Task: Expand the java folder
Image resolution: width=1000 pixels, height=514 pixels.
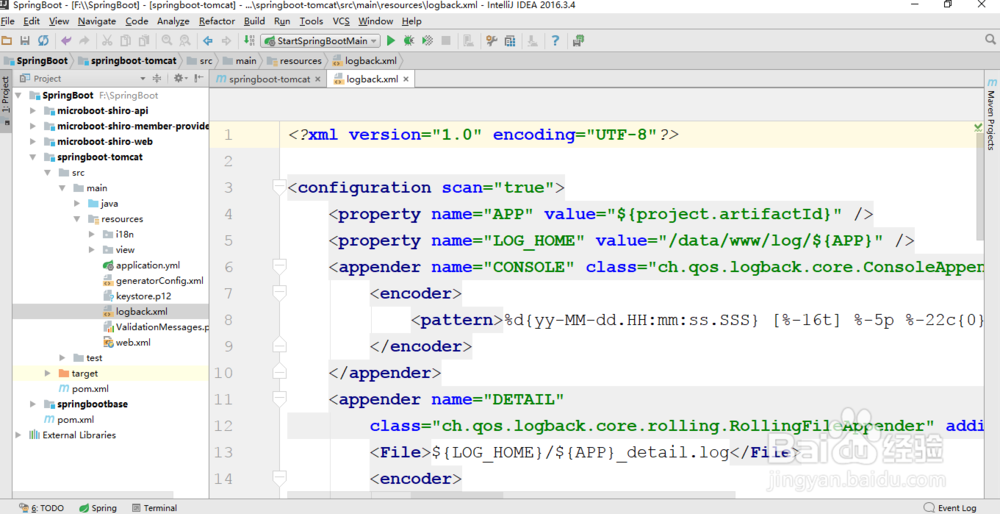Action: [77, 203]
